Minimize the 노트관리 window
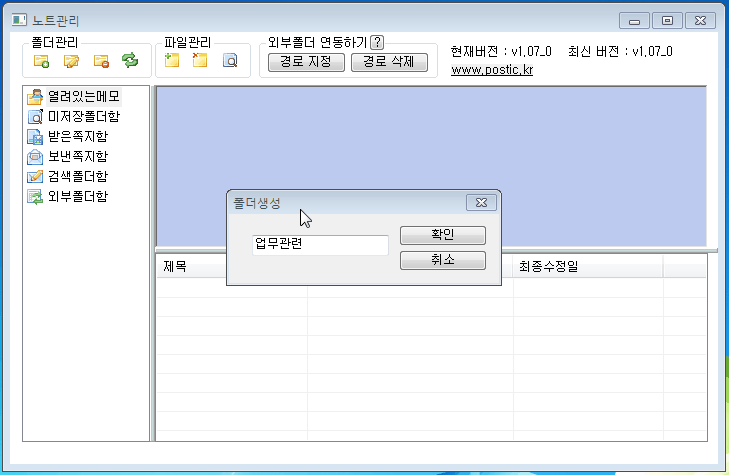This screenshot has height=475, width=729. (634, 21)
